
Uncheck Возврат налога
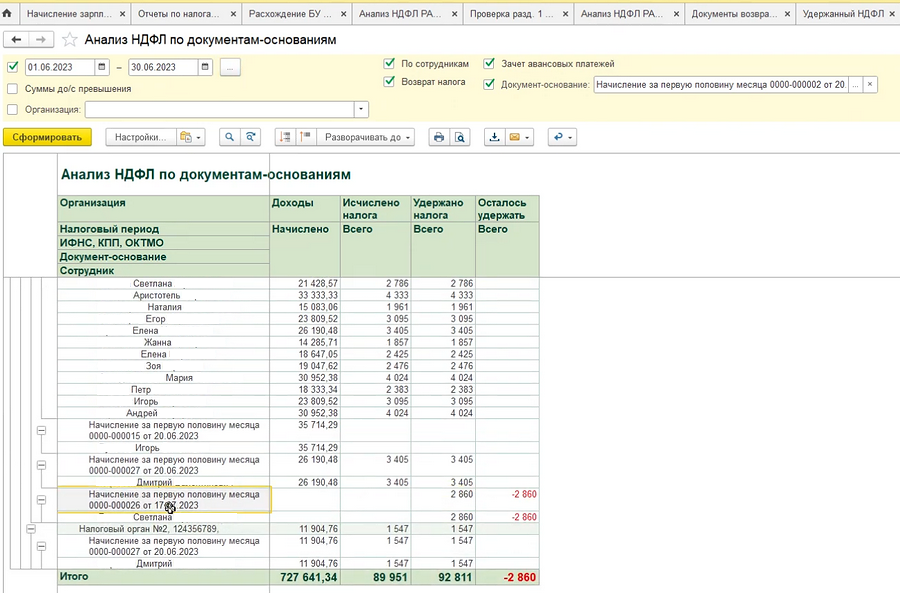(x=389, y=82)
